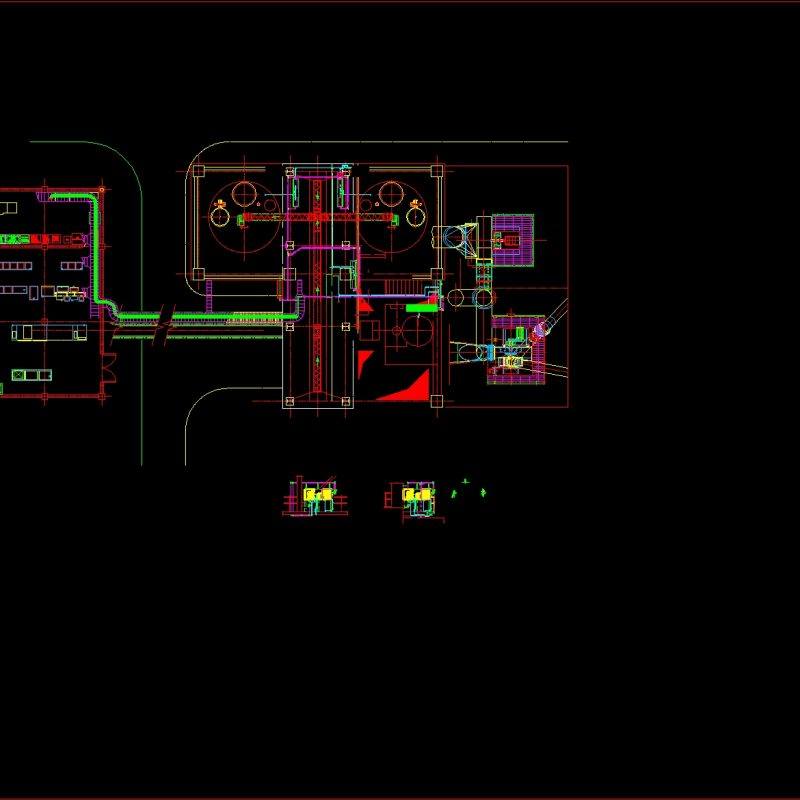The height and width of the screenshot is (800, 800).
Task: Select the magenta piping run symbol
Action: tap(310, 248)
